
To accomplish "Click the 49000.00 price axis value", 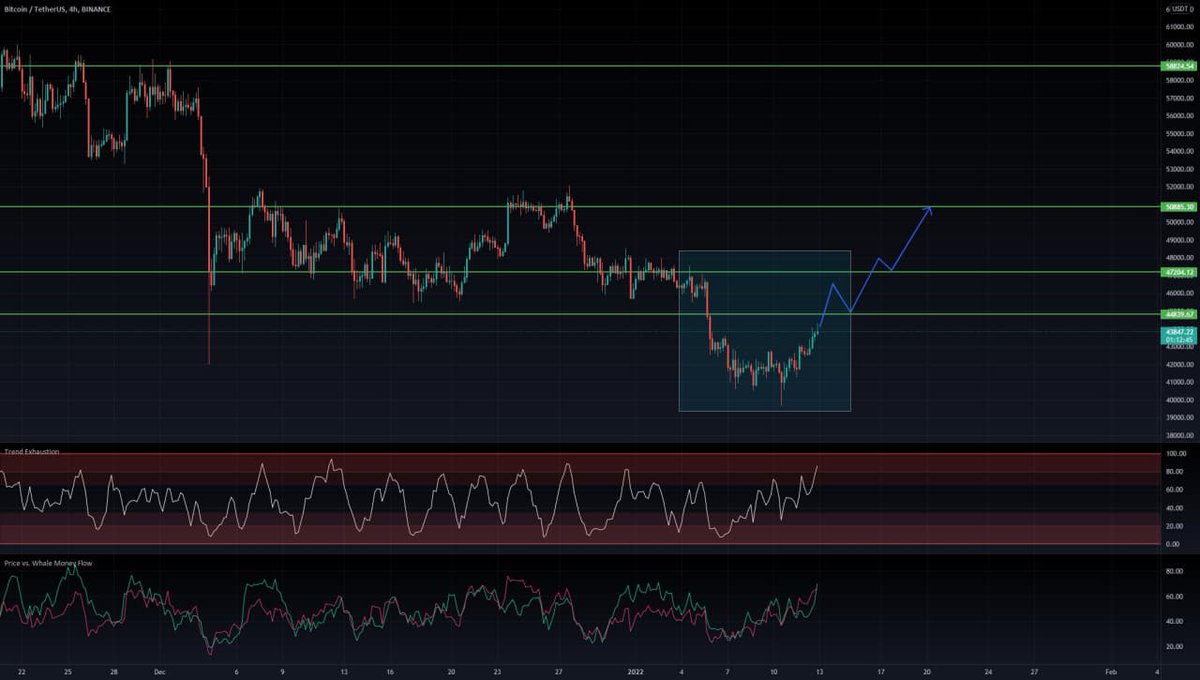I will (1178, 240).
